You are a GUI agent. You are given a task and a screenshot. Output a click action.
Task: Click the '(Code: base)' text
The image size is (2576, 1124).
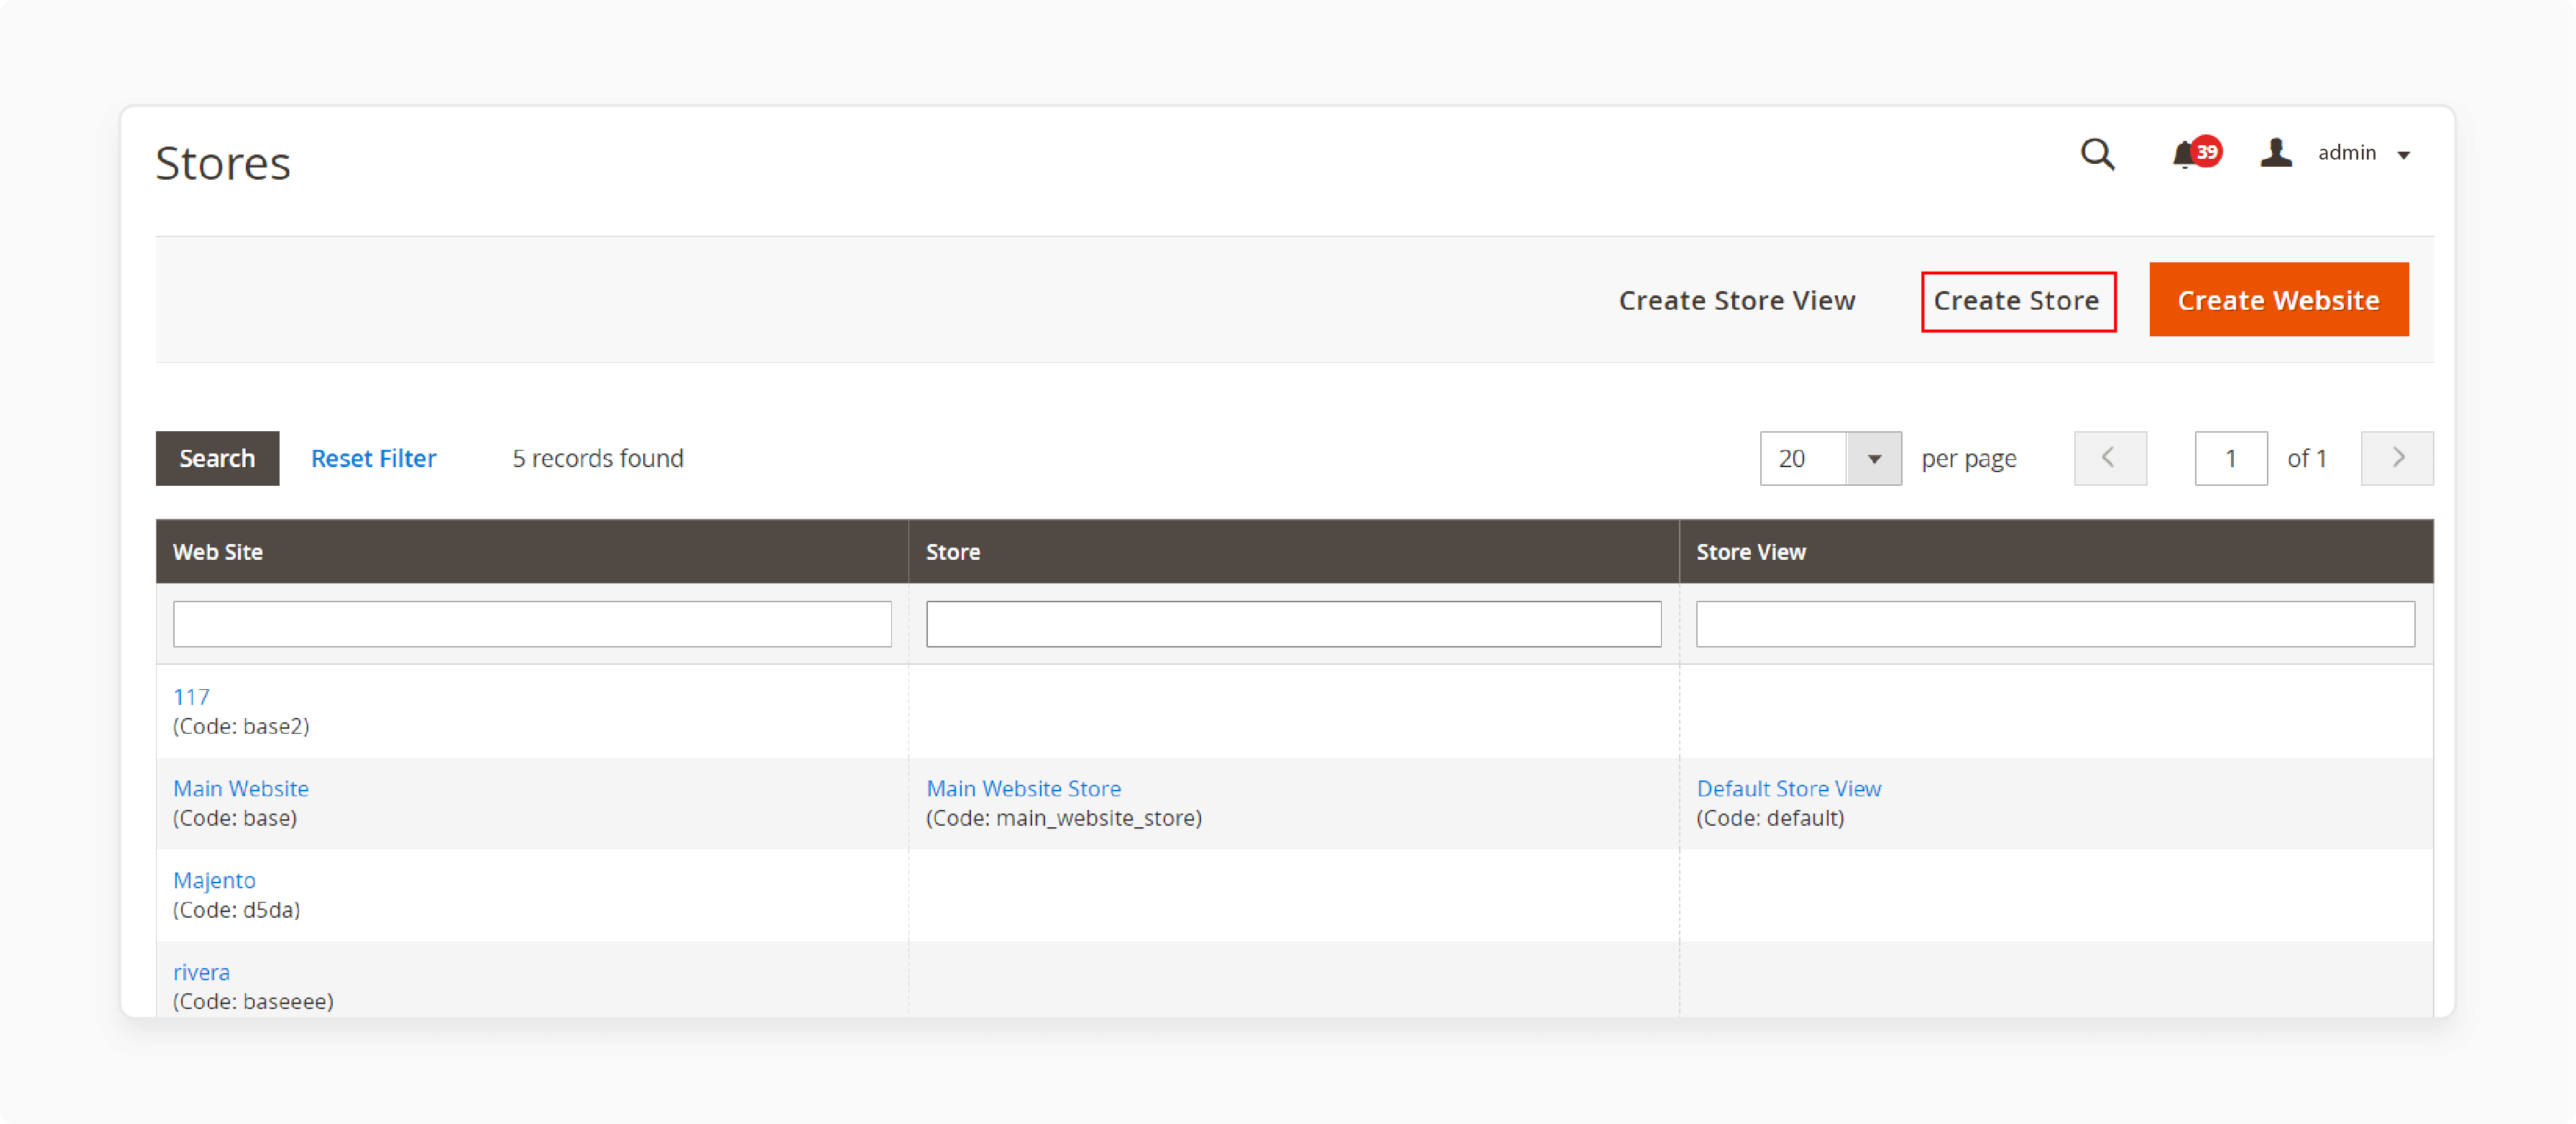pyautogui.click(x=235, y=818)
